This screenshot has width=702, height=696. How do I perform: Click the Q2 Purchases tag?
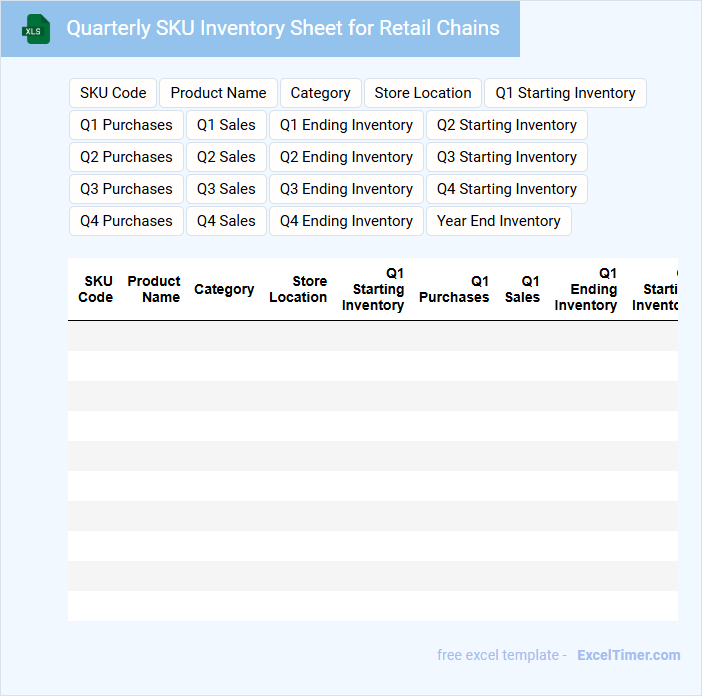(x=126, y=157)
